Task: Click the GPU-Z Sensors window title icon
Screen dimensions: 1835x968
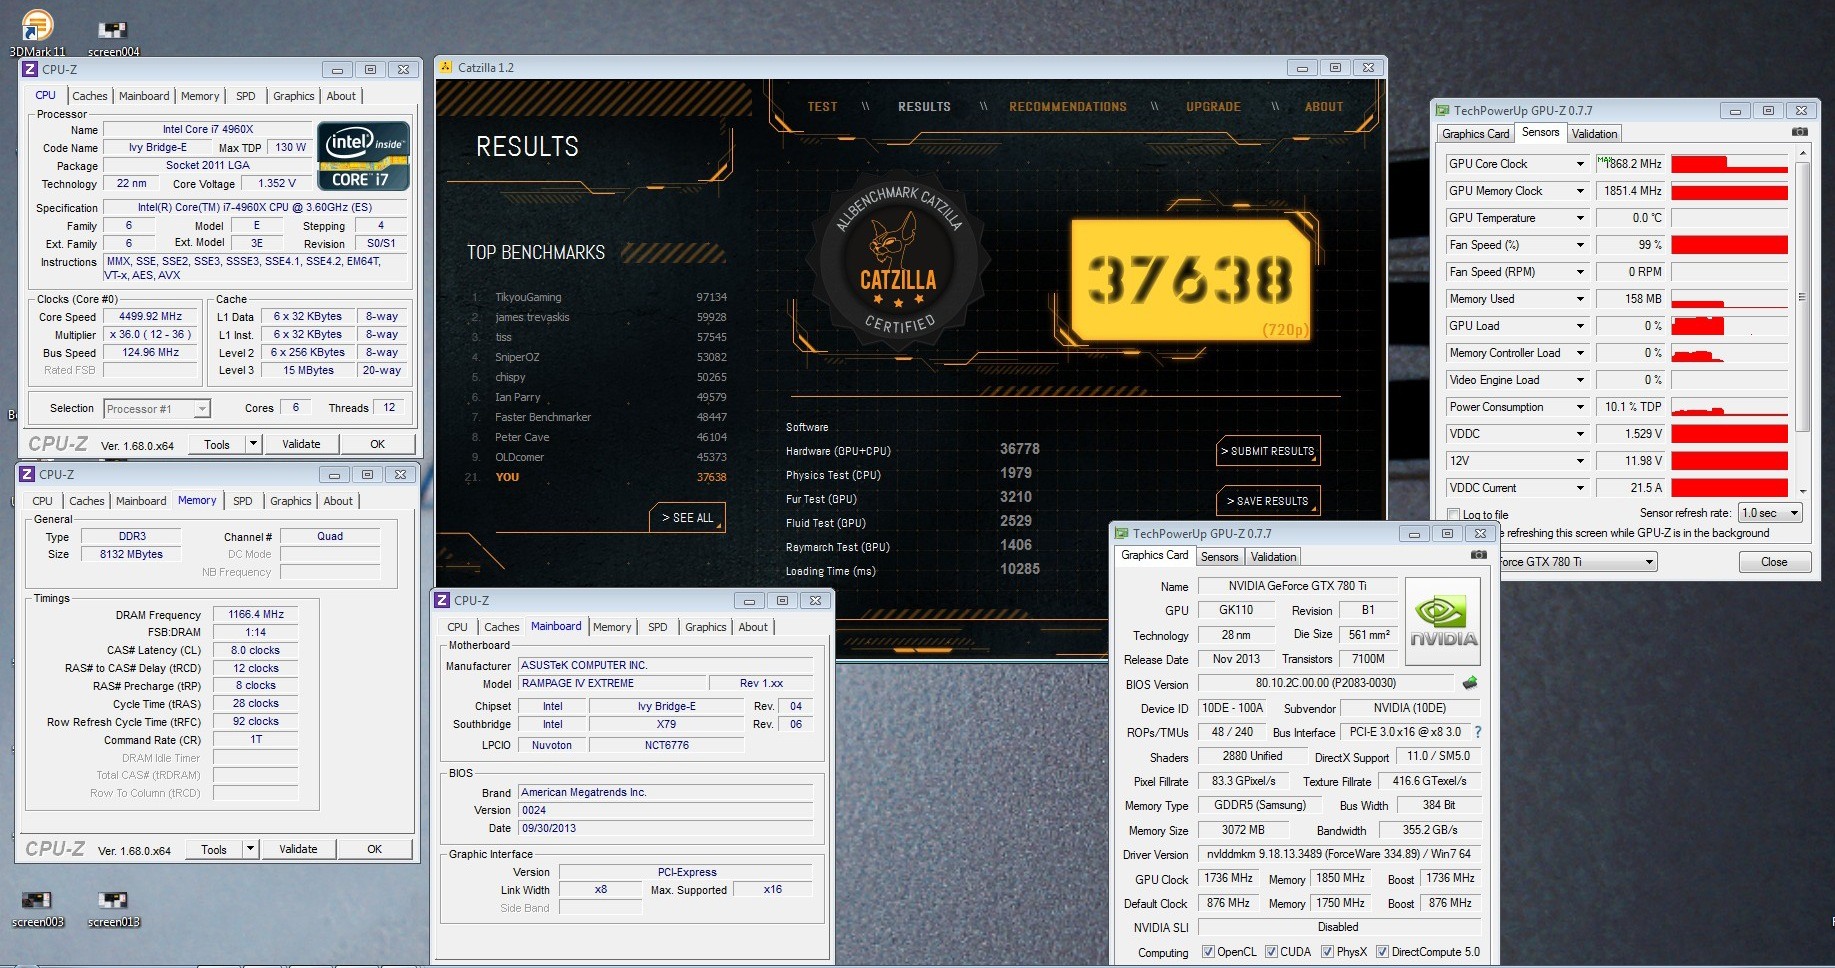Action: 1442,110
